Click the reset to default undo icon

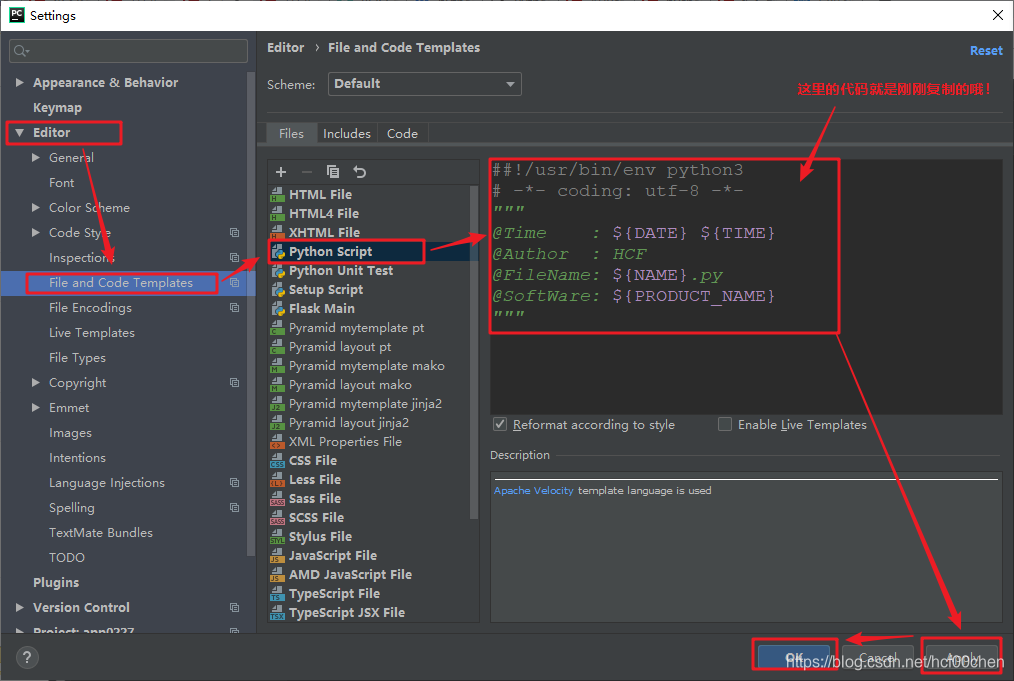[x=360, y=171]
